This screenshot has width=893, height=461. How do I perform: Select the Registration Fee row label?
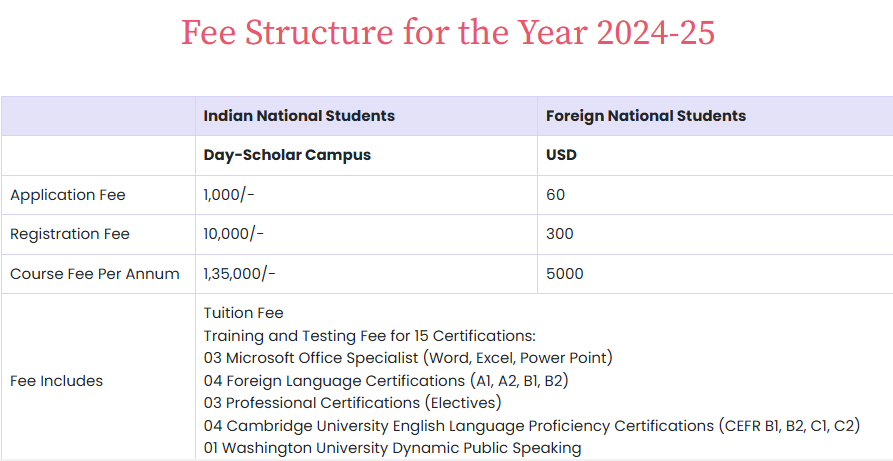(x=70, y=234)
